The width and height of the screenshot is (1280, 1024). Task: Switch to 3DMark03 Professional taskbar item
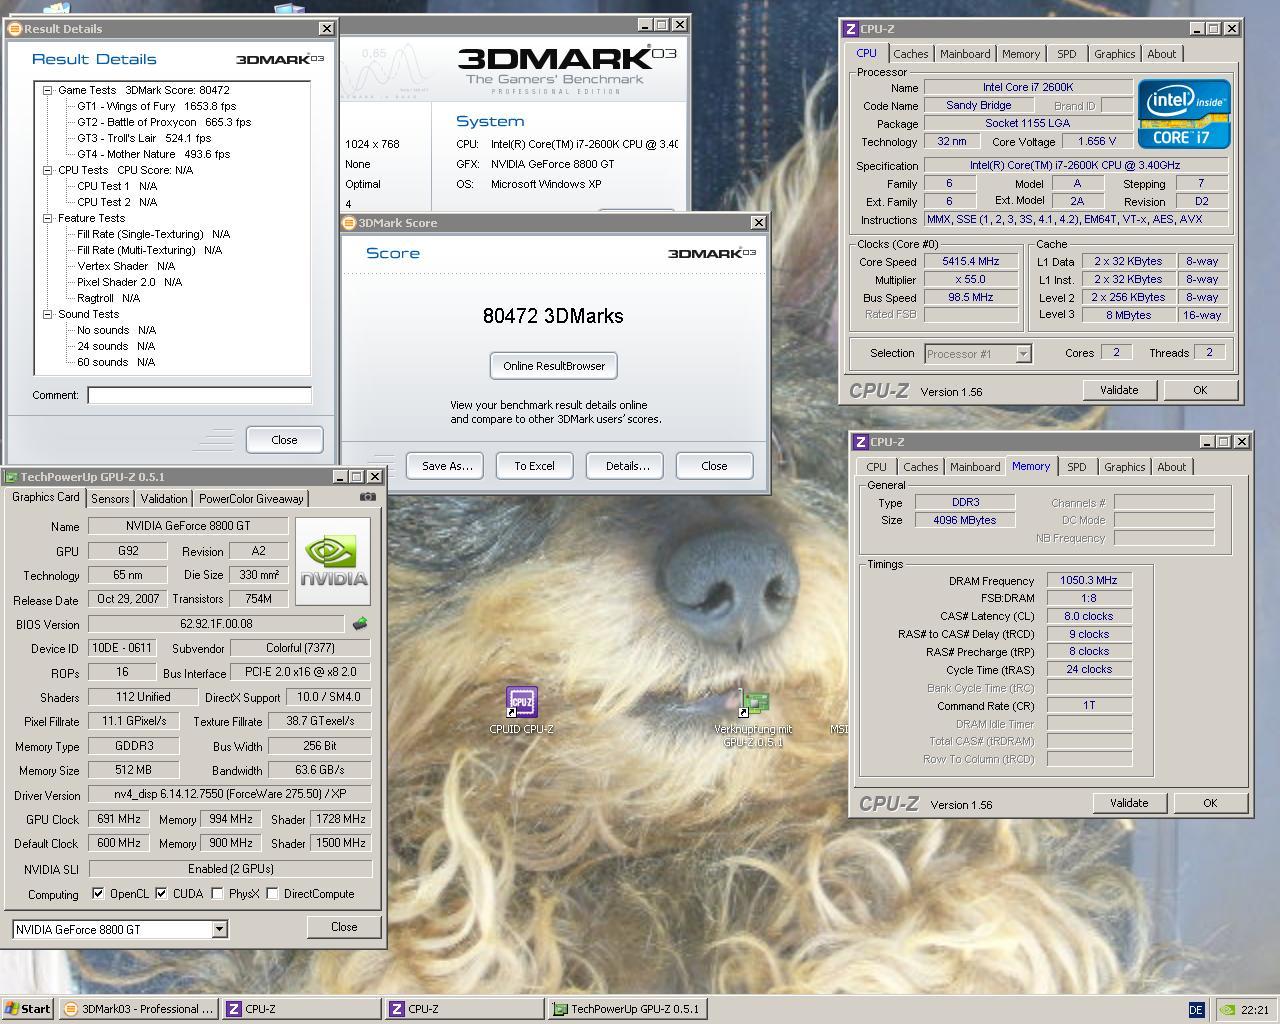coord(138,1009)
